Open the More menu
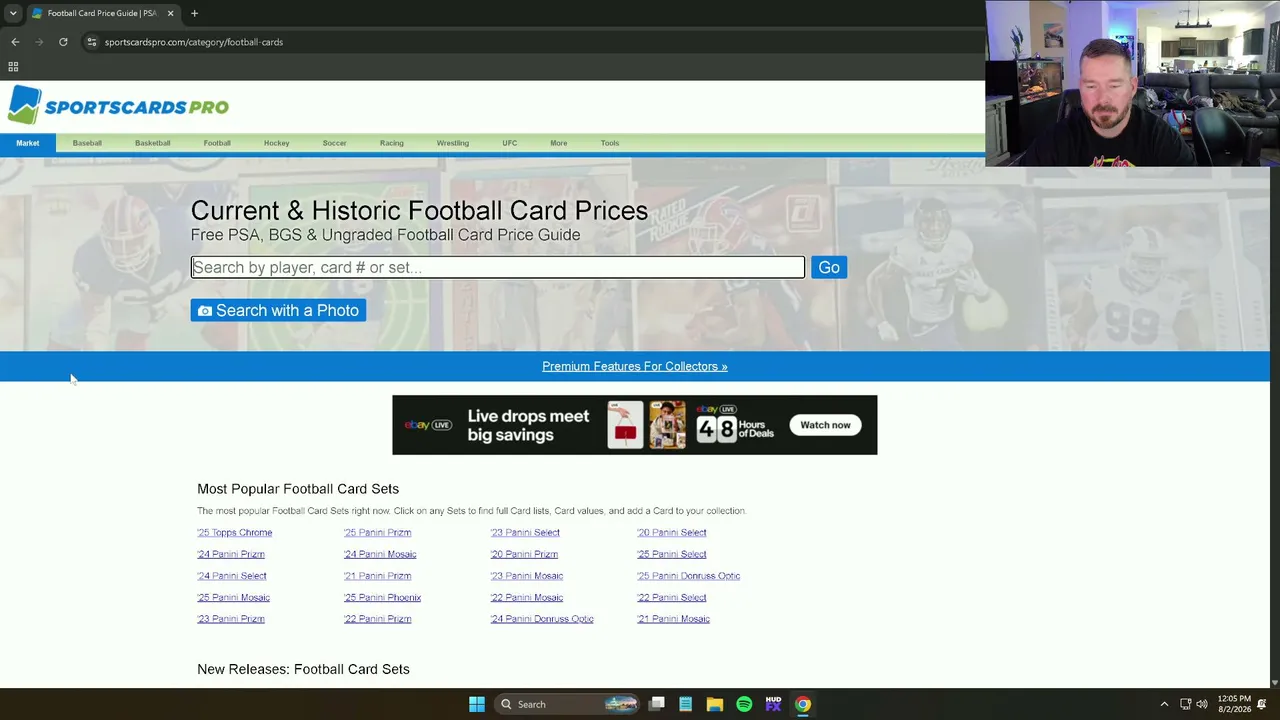1280x720 pixels. [x=559, y=143]
